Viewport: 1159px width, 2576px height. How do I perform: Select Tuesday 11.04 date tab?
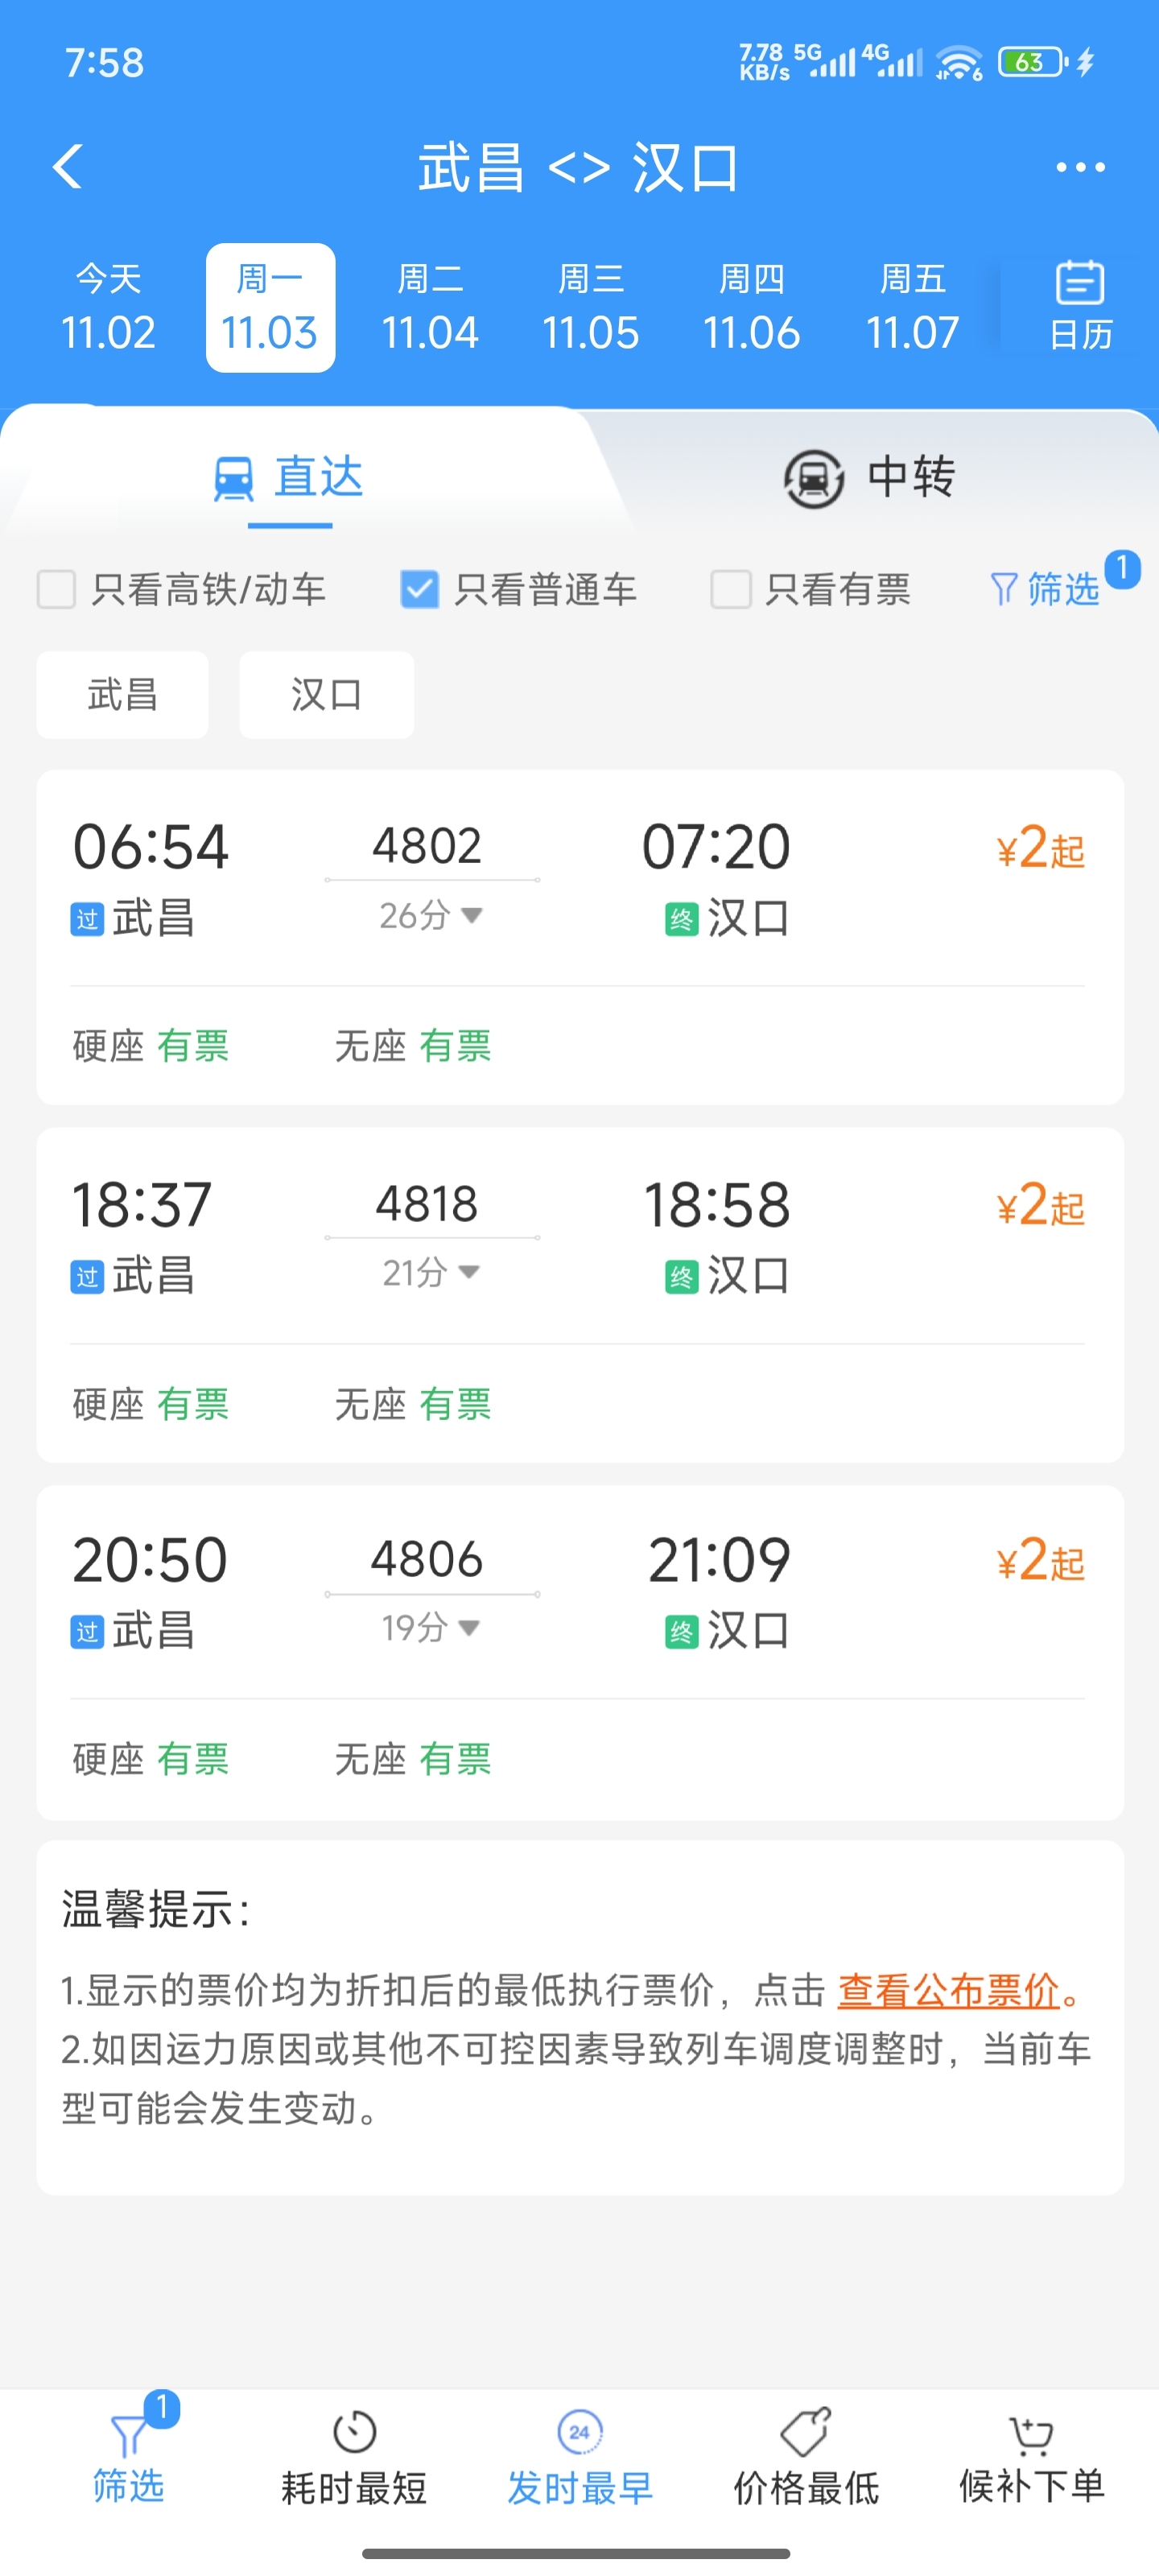[430, 308]
